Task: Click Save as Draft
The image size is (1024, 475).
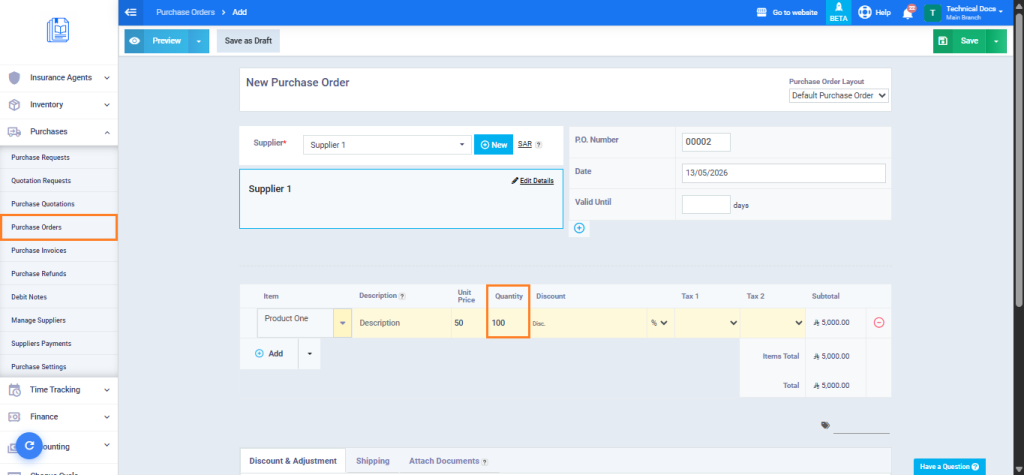Action: [x=248, y=41]
